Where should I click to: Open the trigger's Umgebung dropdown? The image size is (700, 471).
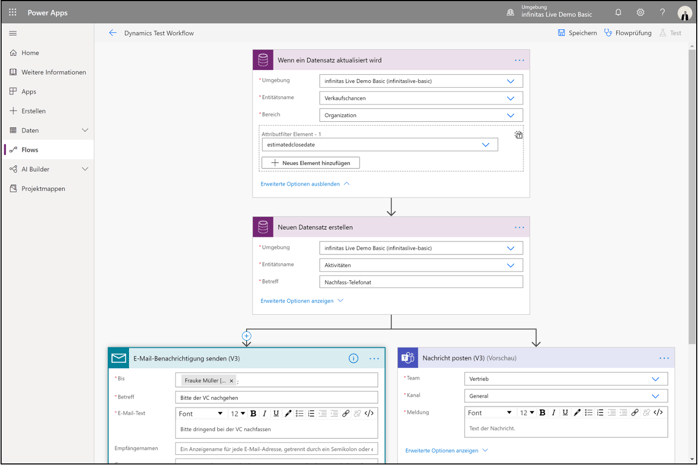421,81
